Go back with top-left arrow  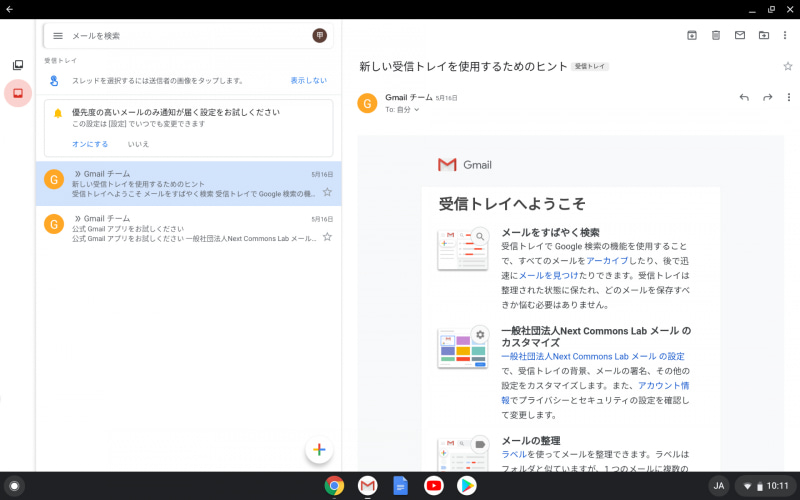(x=9, y=9)
